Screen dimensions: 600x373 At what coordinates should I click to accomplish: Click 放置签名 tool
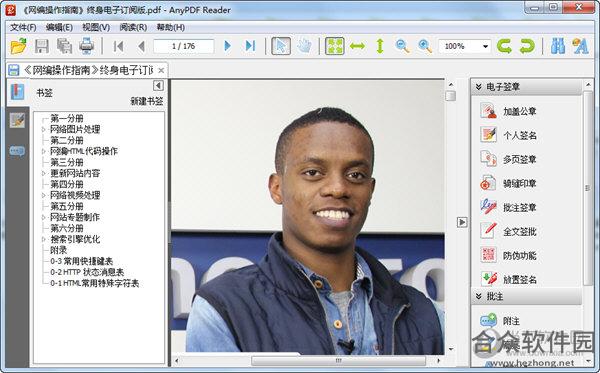tap(508, 279)
